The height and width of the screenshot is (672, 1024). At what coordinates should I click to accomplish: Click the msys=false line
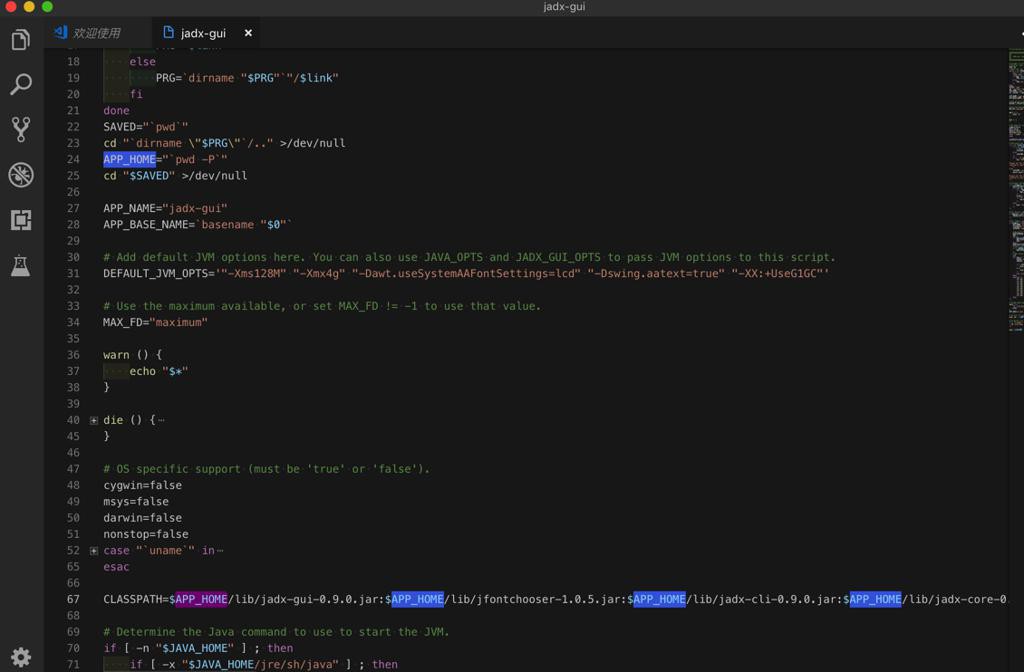pos(136,502)
